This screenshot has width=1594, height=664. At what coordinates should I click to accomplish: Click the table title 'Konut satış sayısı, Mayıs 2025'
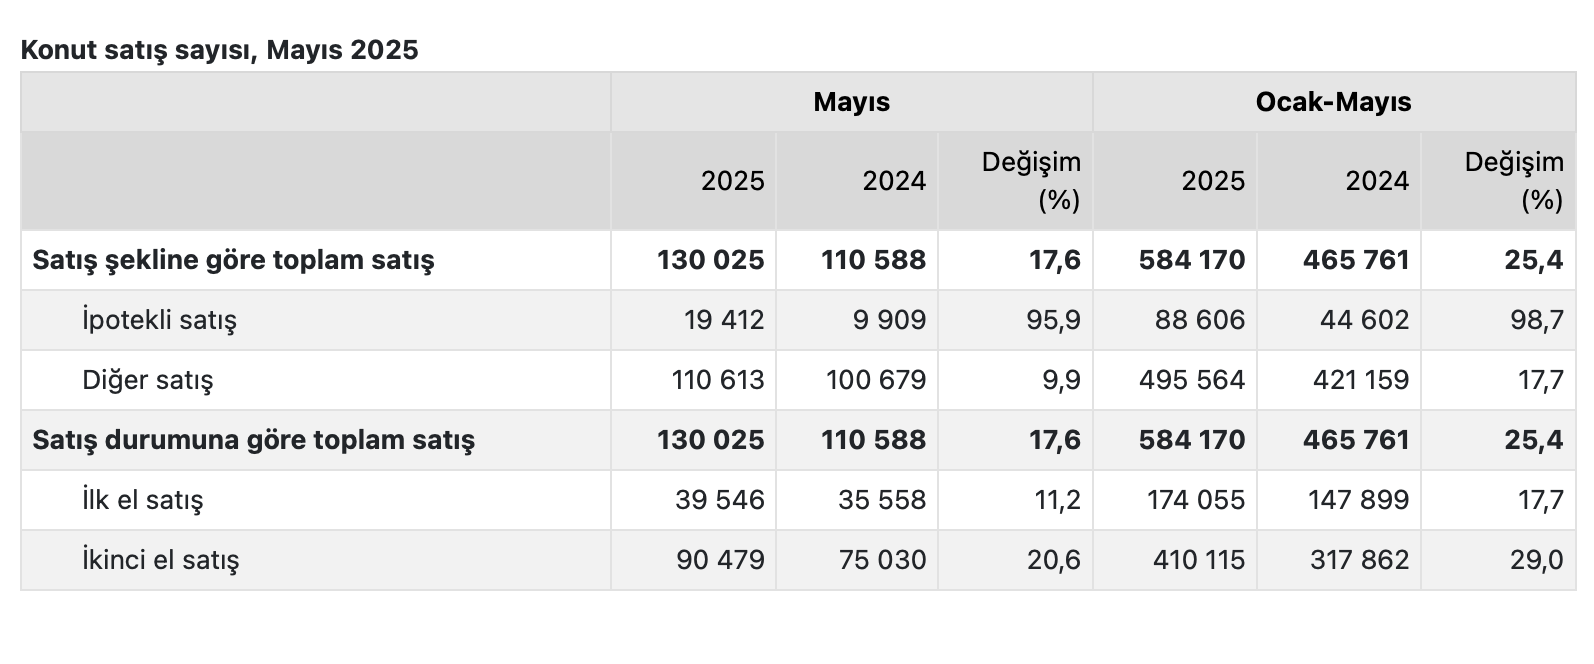click(219, 50)
